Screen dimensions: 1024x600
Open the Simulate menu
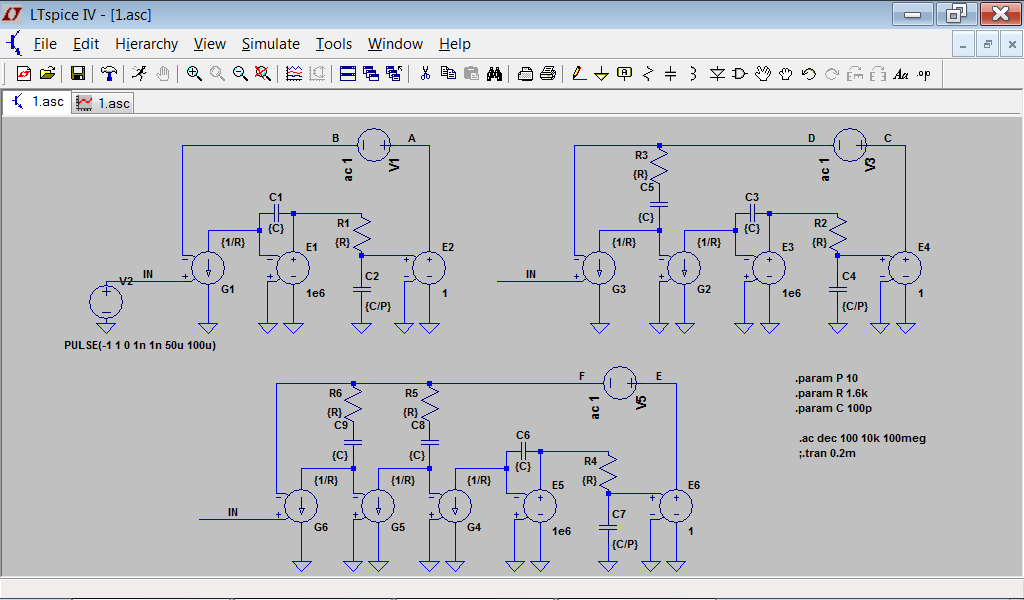point(270,44)
